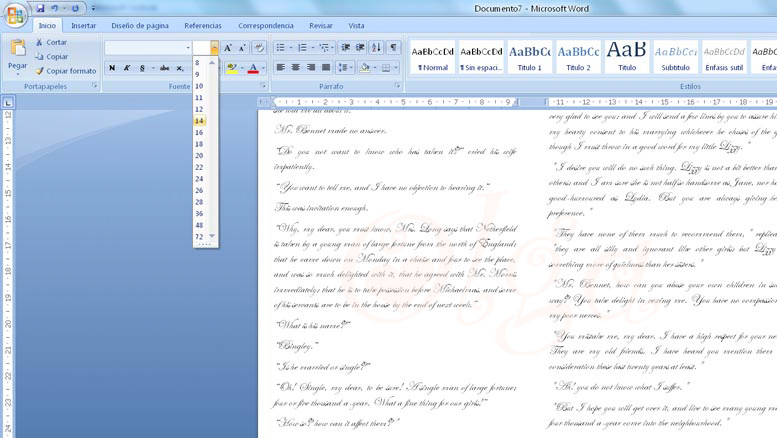Clear formatting with the eraser icon

(259, 48)
